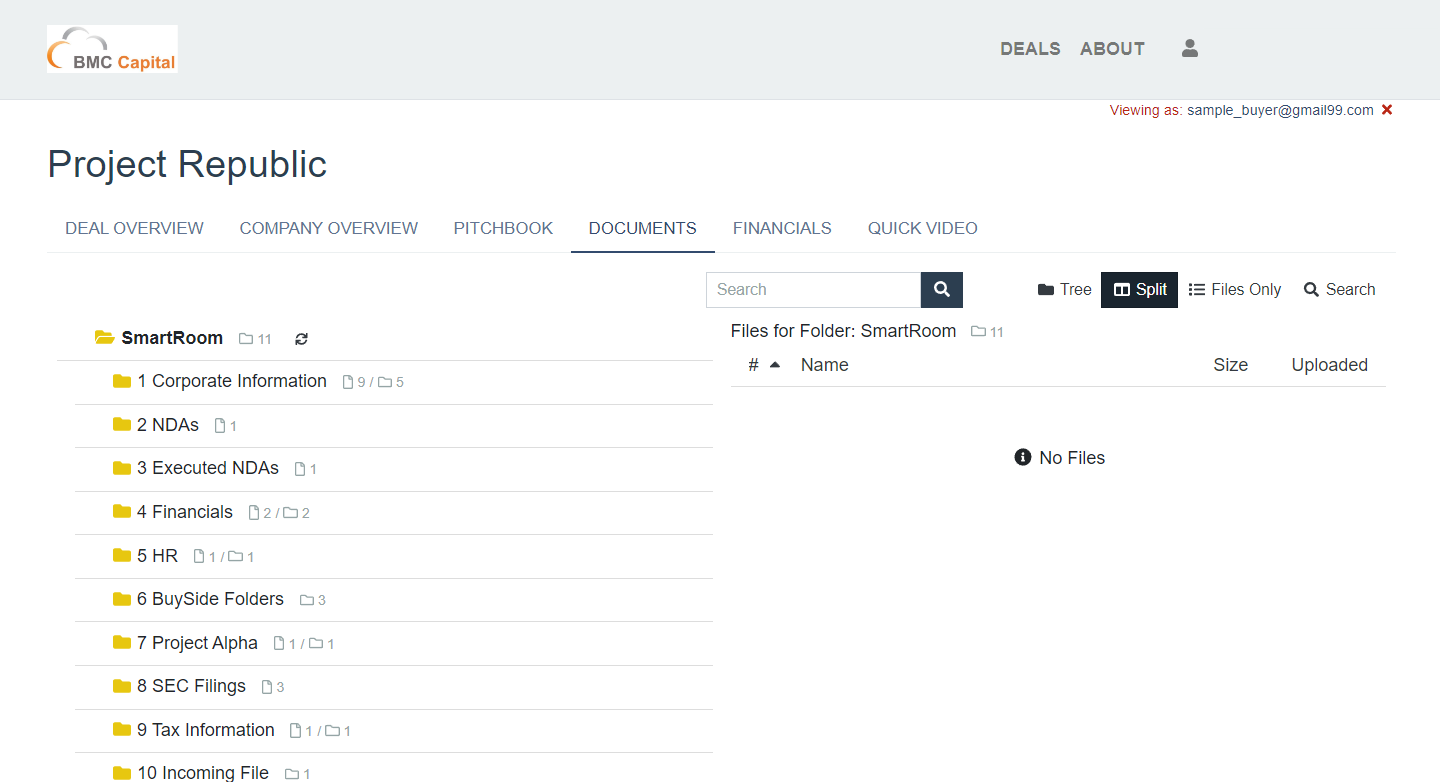Close the 'Viewing as' impersonation with red X
The image size is (1440, 782).
(x=1387, y=110)
